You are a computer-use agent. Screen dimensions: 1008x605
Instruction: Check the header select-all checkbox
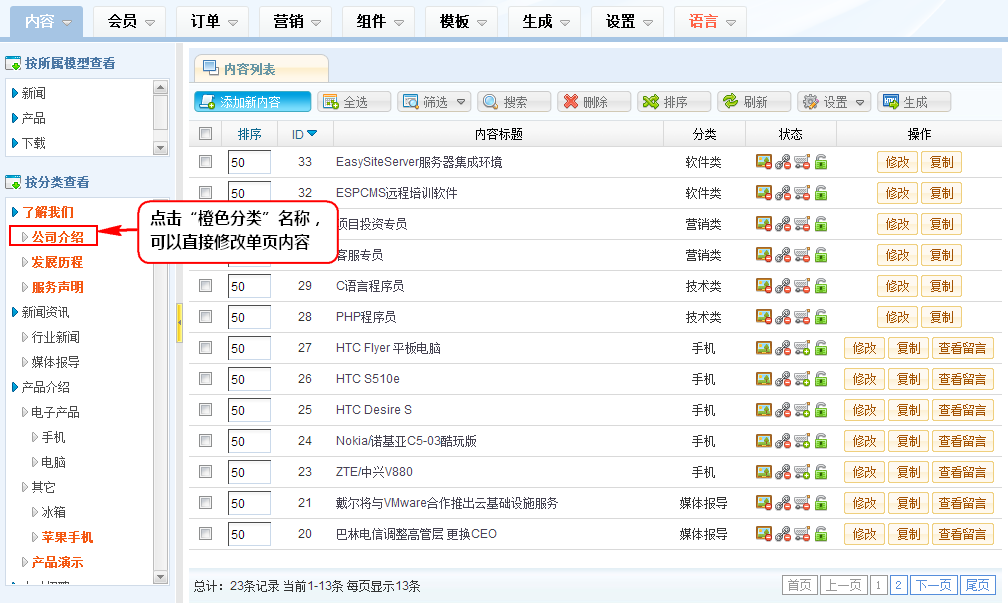pos(205,134)
